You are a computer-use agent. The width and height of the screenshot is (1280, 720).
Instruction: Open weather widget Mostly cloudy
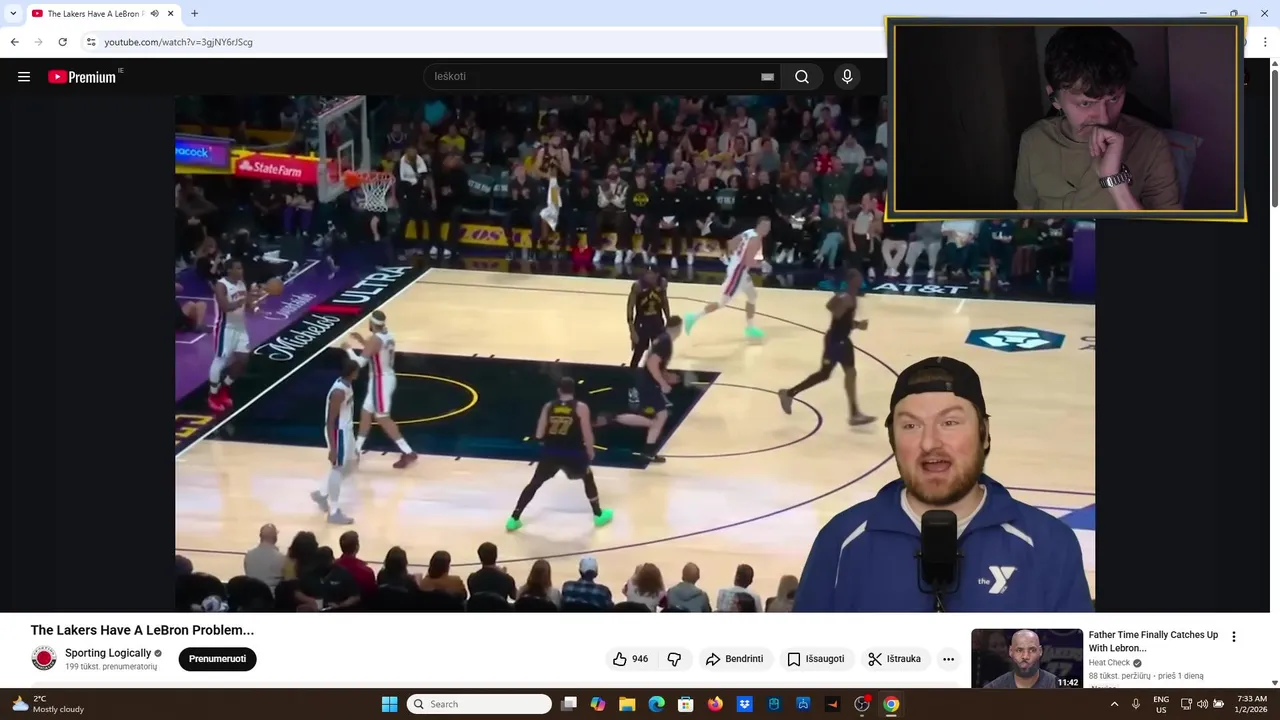pyautogui.click(x=48, y=704)
